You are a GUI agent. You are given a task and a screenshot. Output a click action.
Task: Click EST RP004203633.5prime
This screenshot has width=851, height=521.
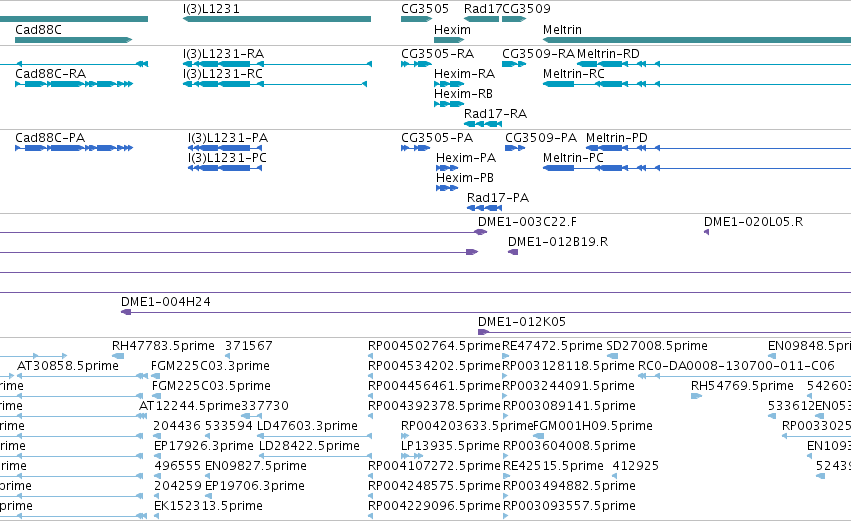pos(467,426)
